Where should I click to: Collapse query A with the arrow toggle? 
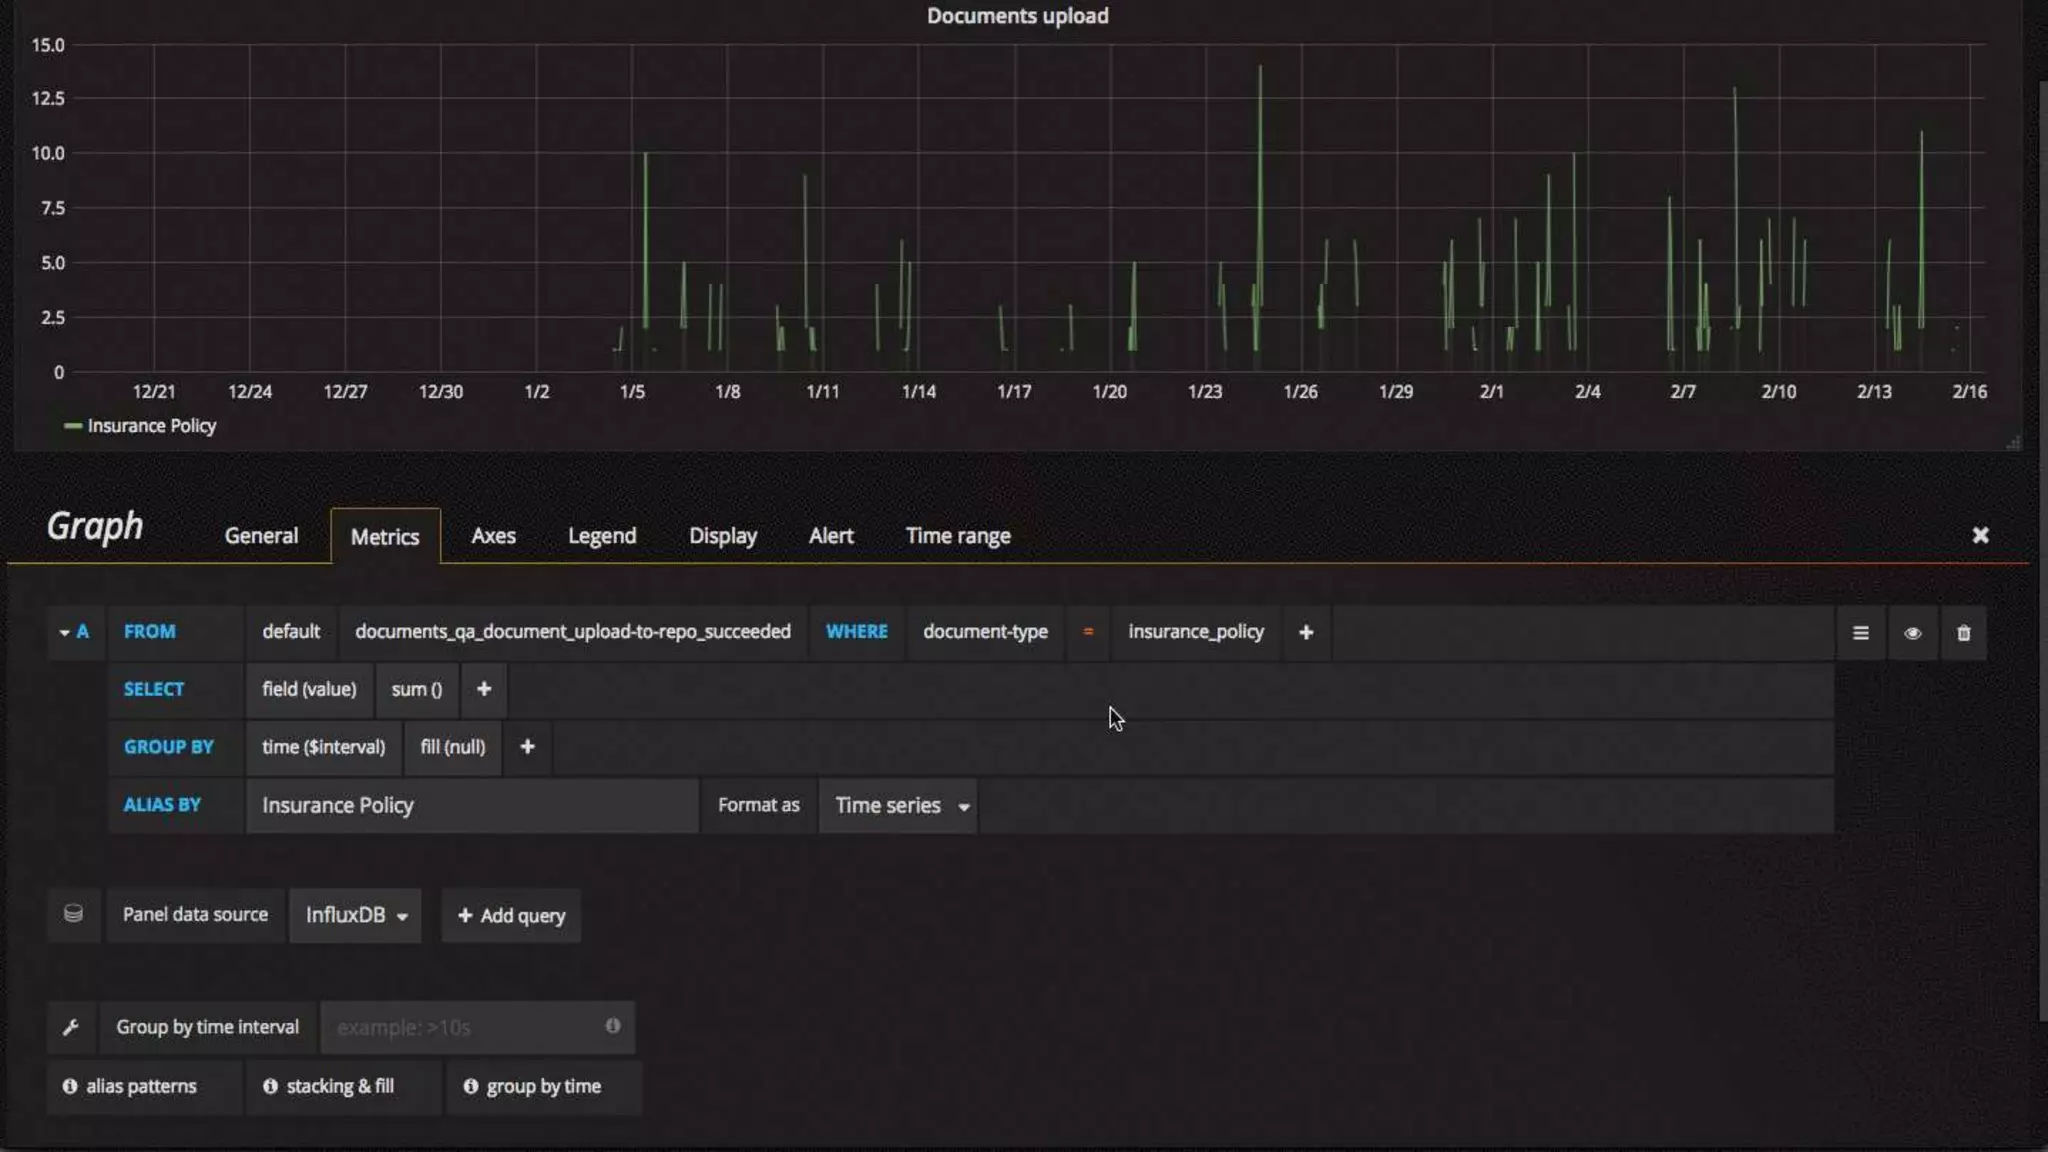[65, 632]
